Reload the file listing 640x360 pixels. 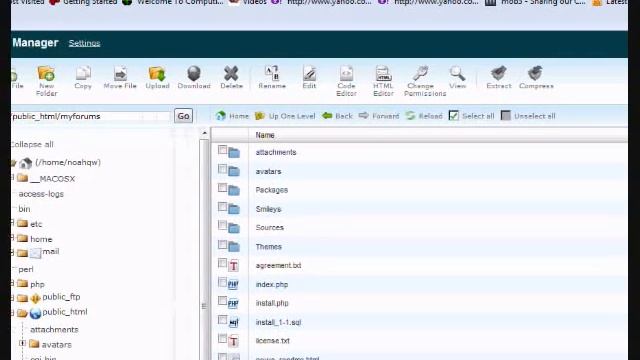(x=424, y=116)
